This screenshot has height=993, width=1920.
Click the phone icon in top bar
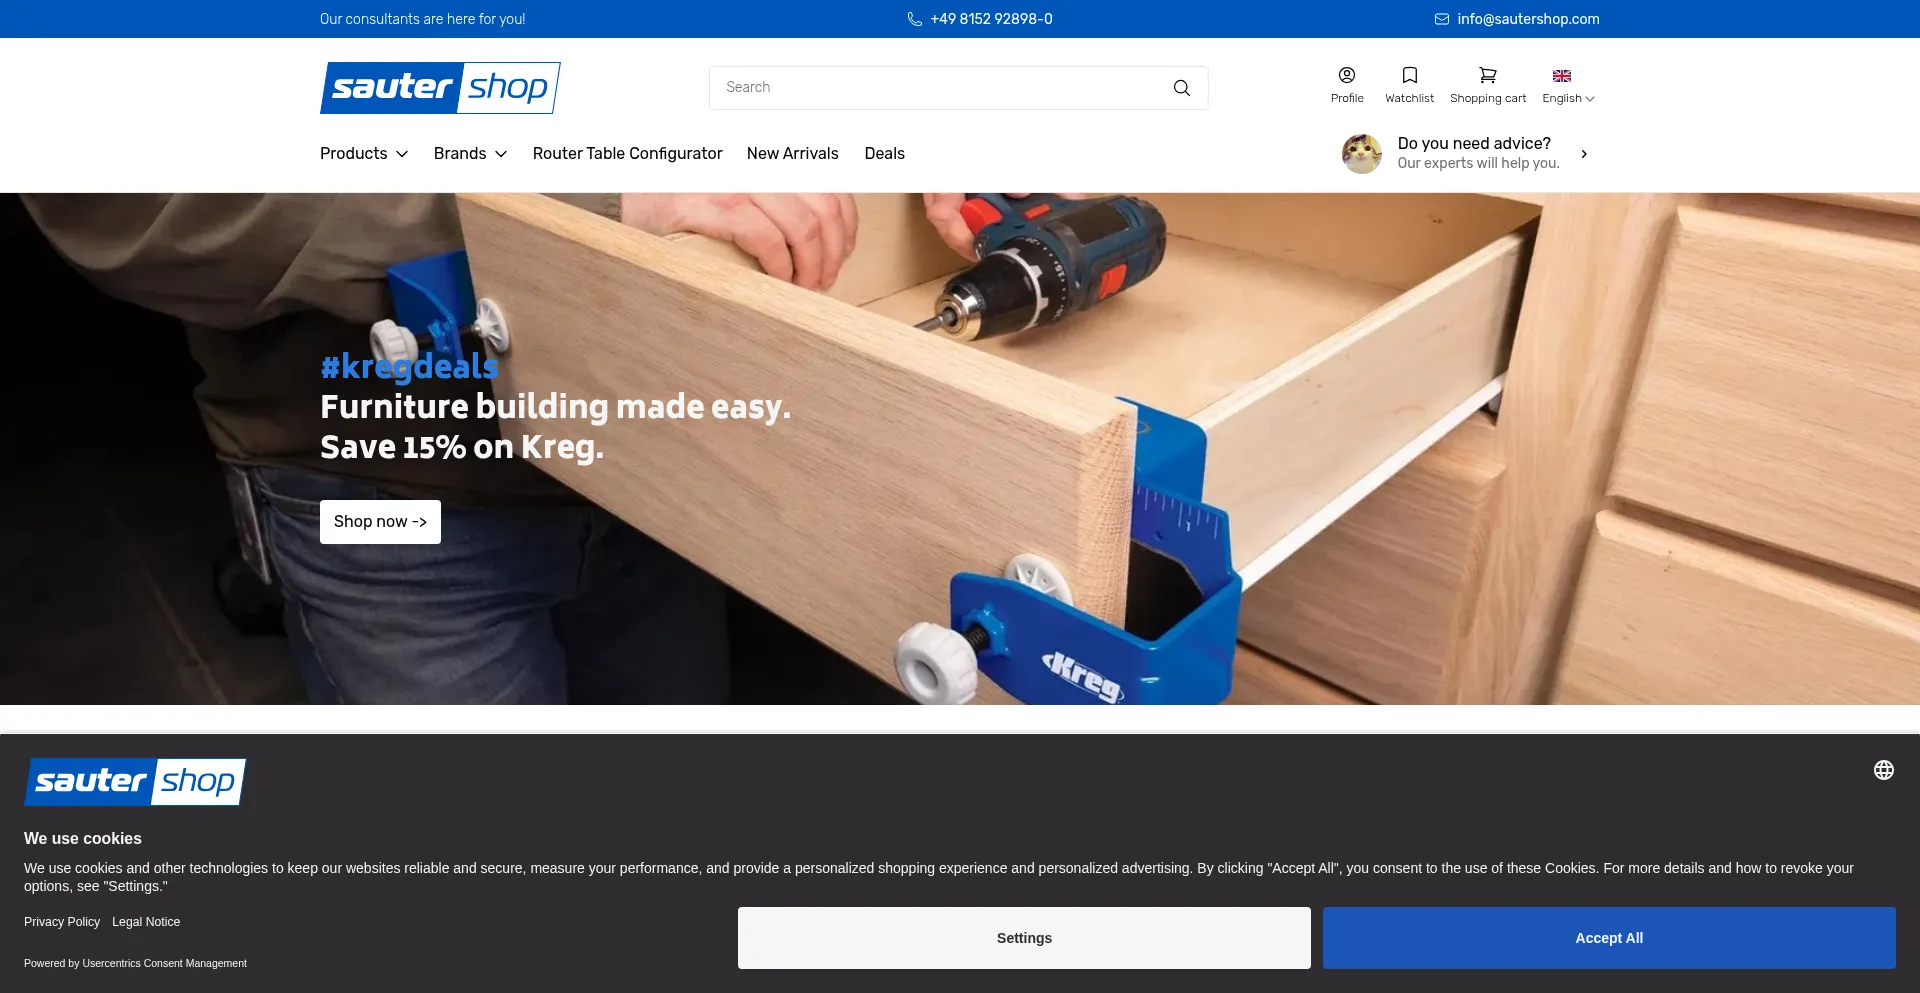pyautogui.click(x=914, y=19)
